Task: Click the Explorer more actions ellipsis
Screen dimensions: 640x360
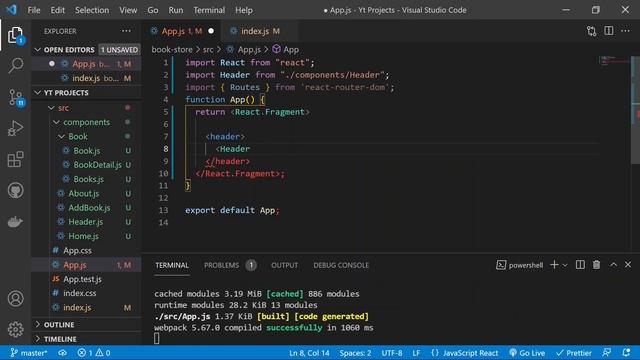Action: tap(126, 31)
